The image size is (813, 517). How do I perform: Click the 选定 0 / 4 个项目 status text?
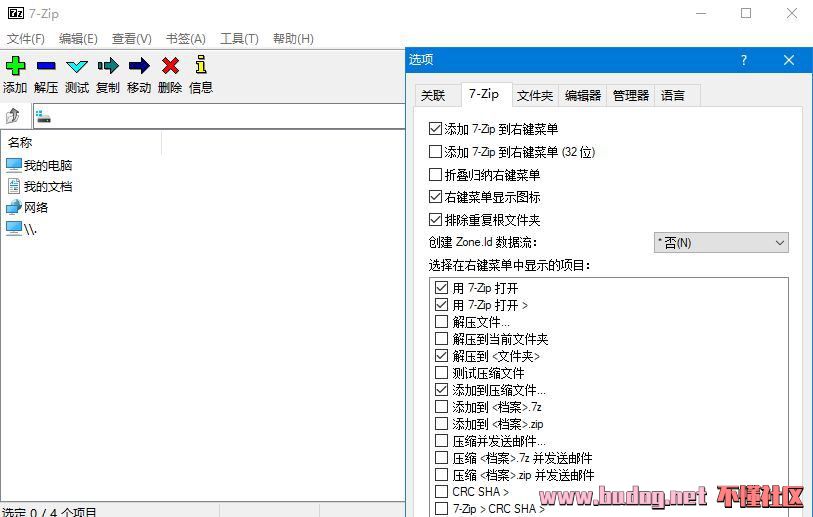[x=49, y=512]
